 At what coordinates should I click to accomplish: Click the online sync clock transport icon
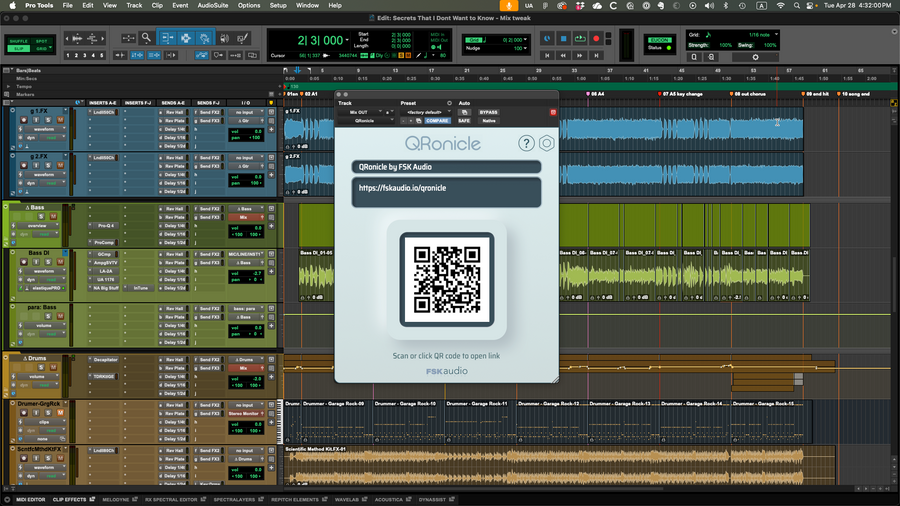pos(547,38)
